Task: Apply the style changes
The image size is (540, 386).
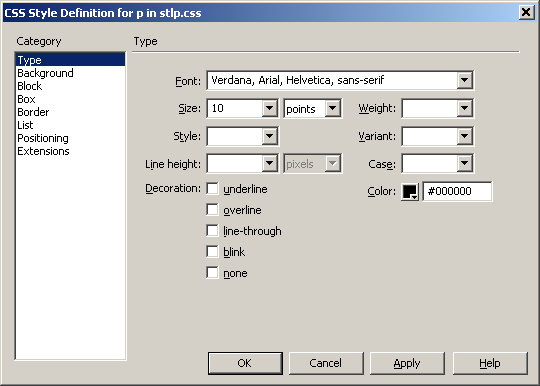Action: tap(407, 363)
